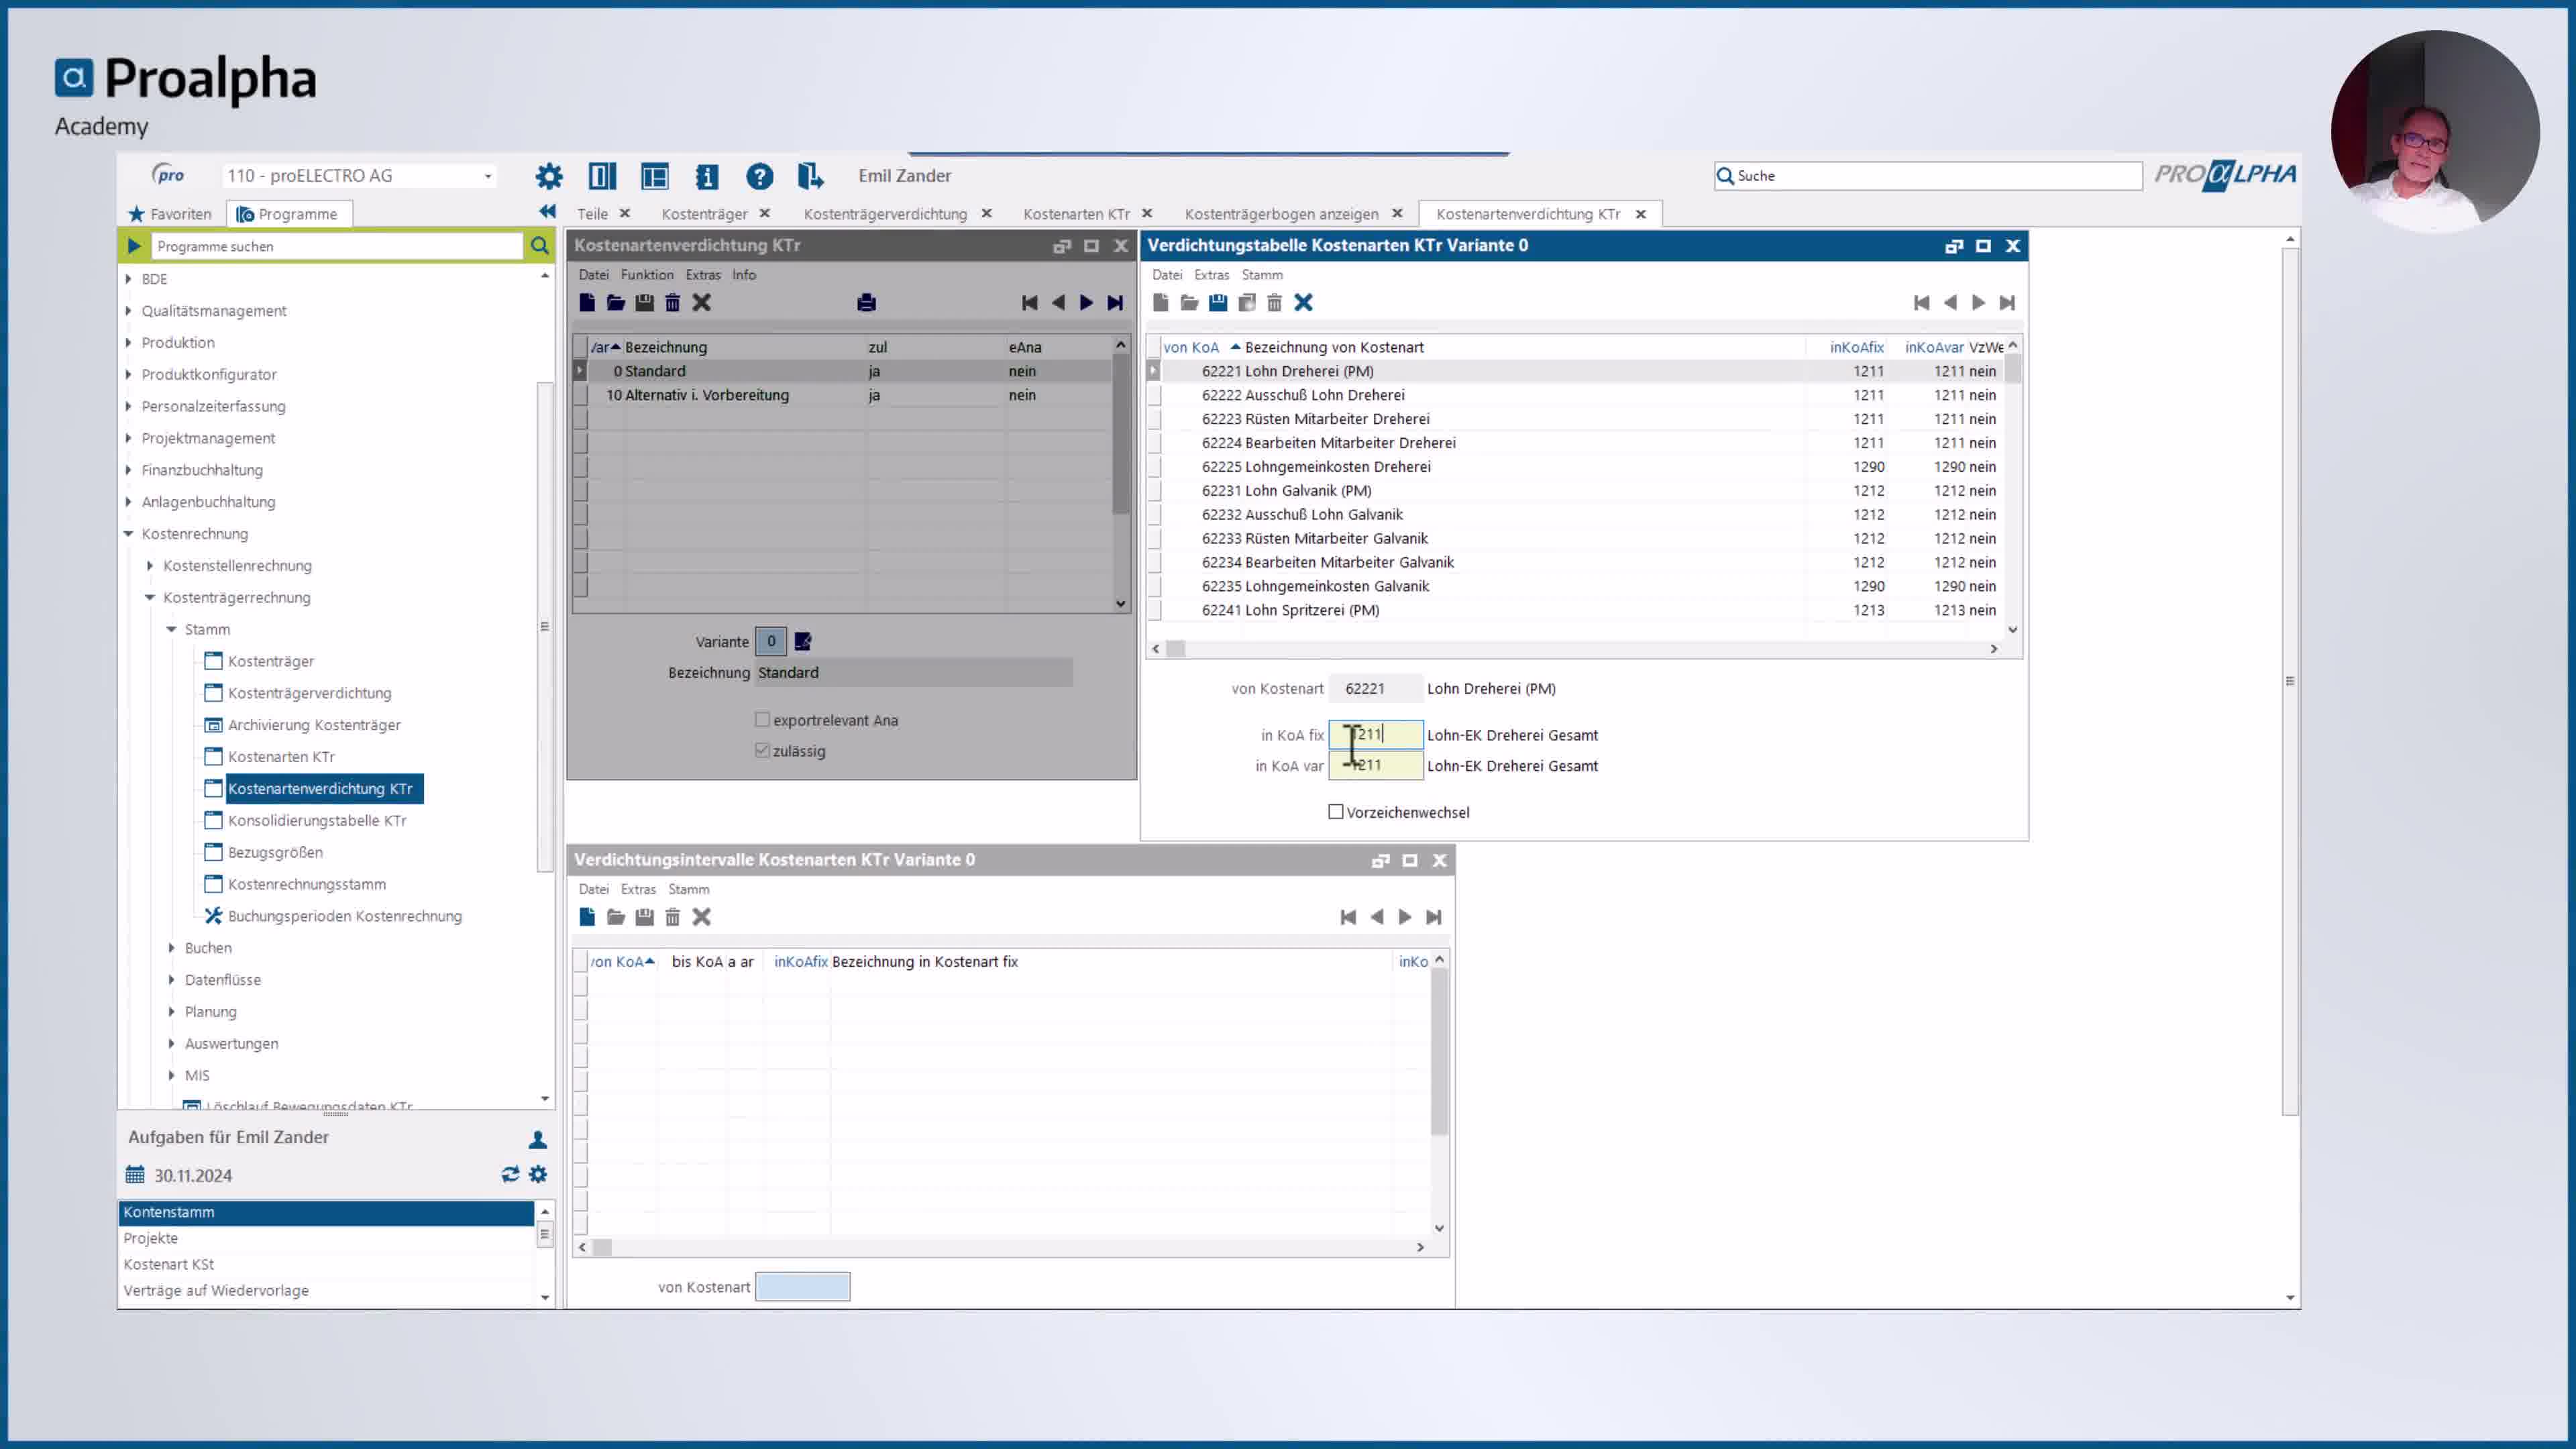Screen dimensions: 2576x1449
Task: Enable Vorzeichenwechsel checkbox
Action: pos(1336,812)
